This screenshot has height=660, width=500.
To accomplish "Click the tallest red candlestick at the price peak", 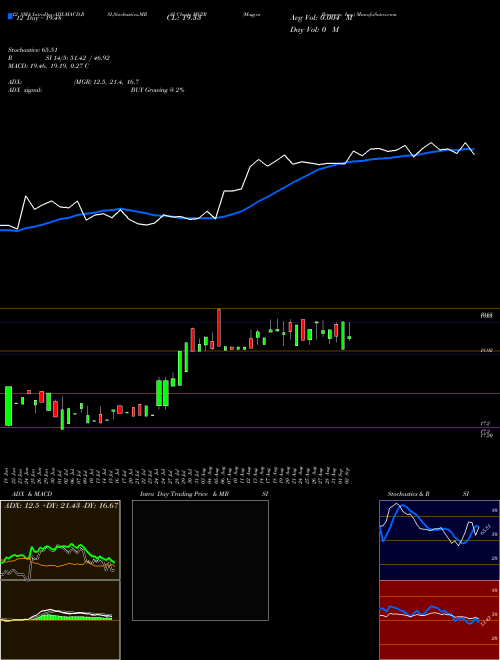I will [219, 328].
